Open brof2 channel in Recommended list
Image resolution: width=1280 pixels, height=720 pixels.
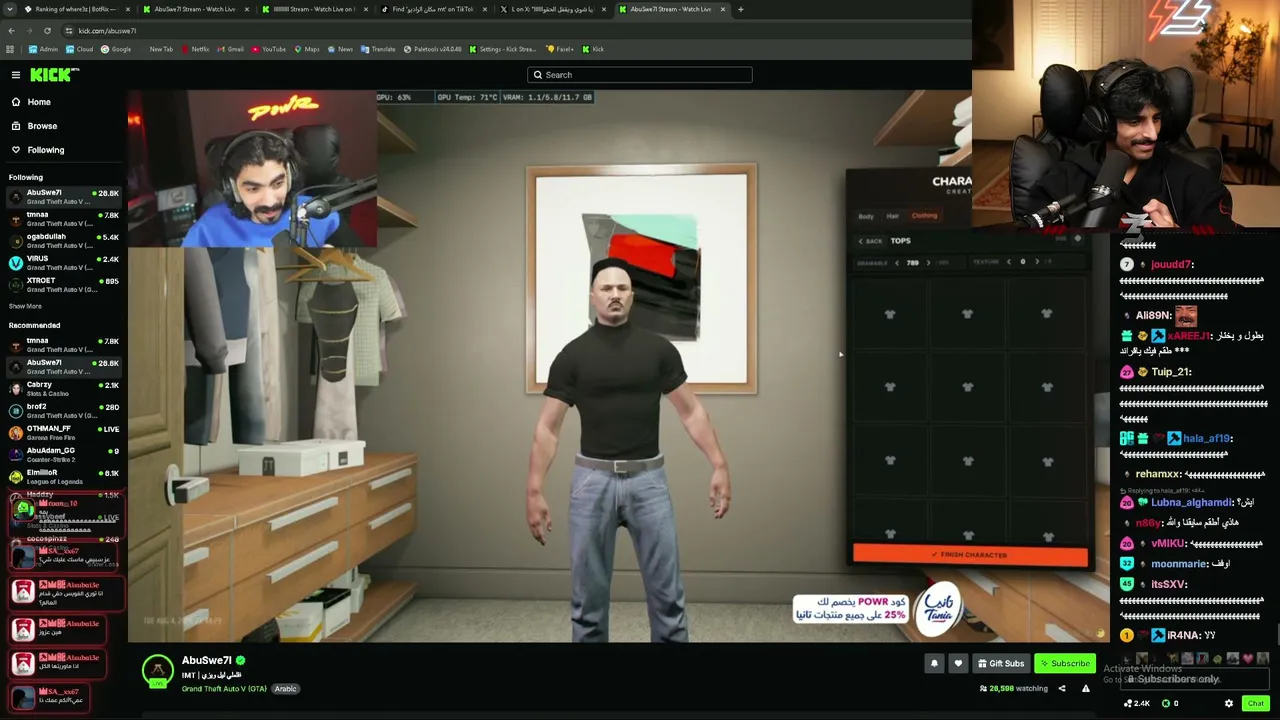pyautogui.click(x=64, y=411)
